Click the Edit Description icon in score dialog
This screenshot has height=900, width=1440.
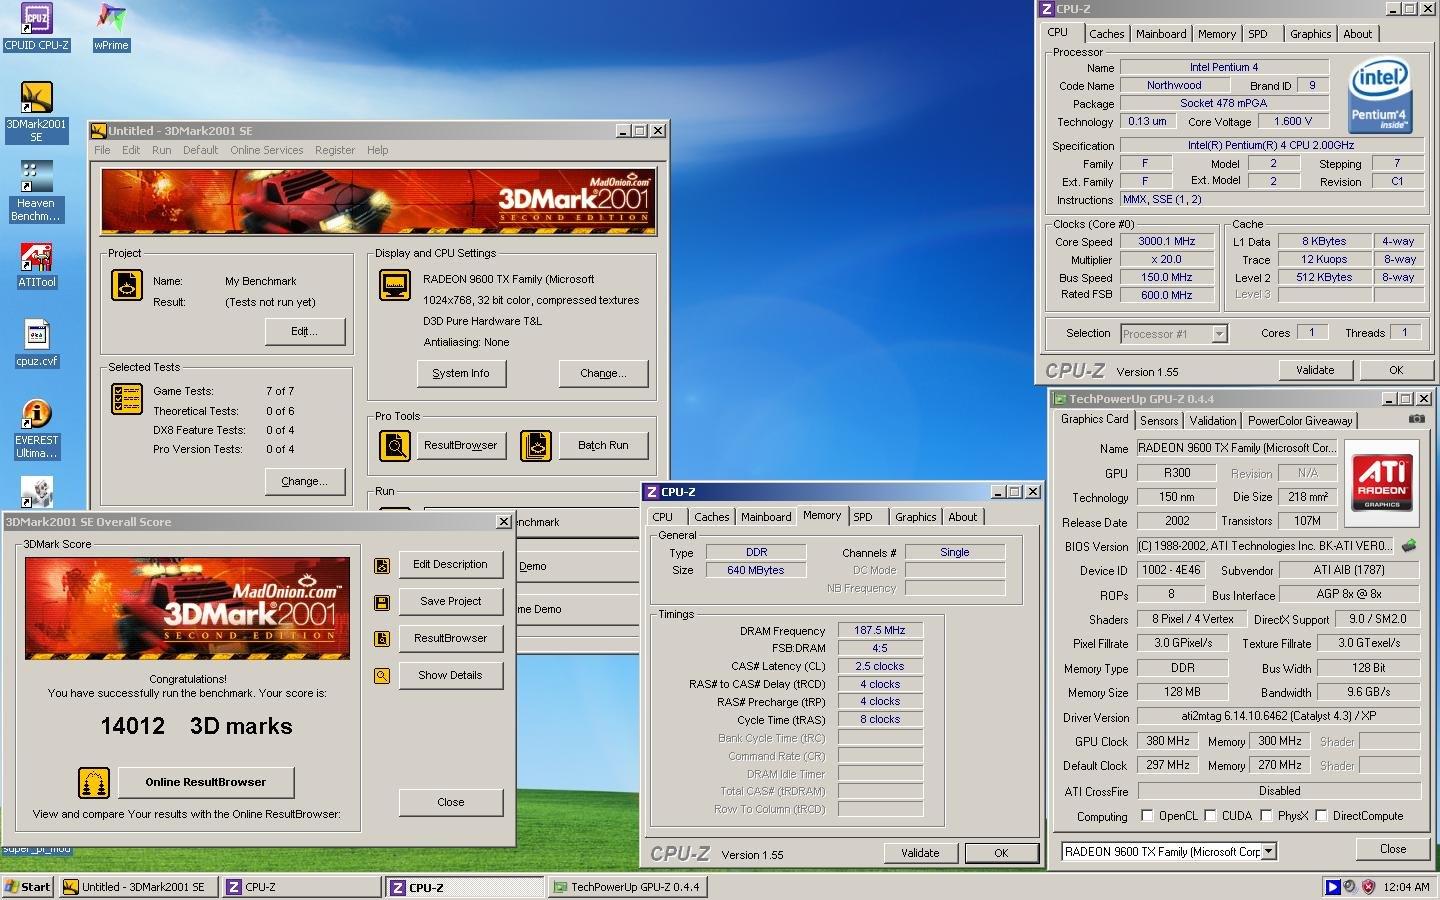(x=381, y=566)
